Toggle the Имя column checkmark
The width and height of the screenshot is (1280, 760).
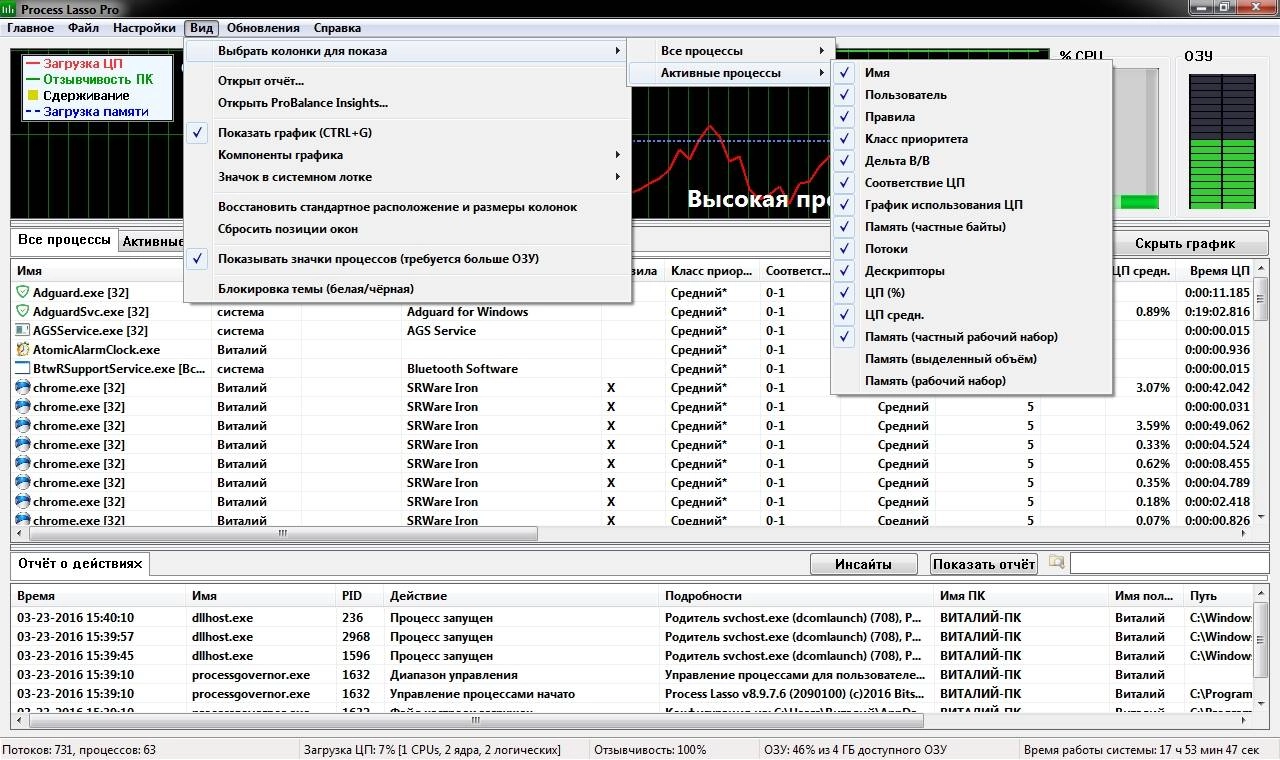846,73
